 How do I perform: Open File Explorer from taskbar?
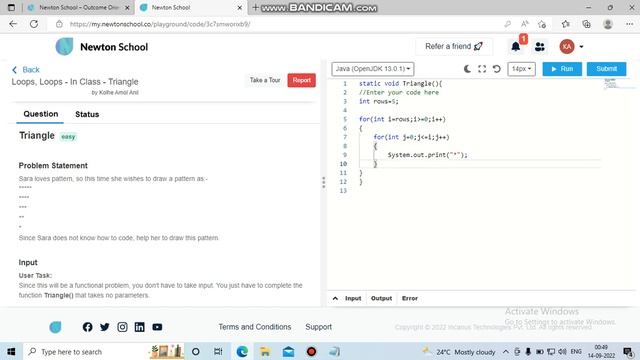click(x=265, y=351)
